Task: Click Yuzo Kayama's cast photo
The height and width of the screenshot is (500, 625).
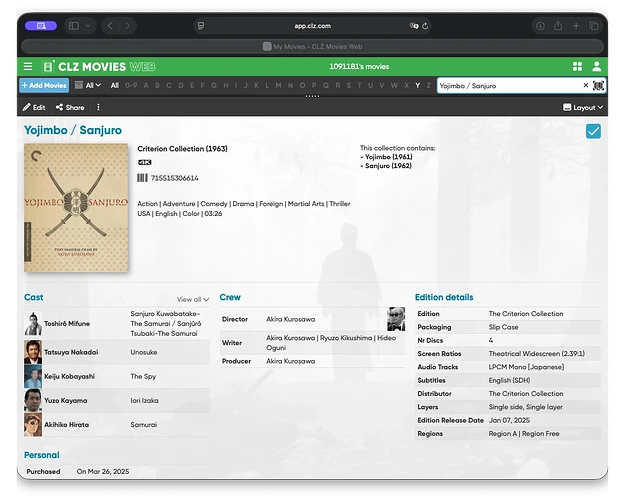Action: 33,400
